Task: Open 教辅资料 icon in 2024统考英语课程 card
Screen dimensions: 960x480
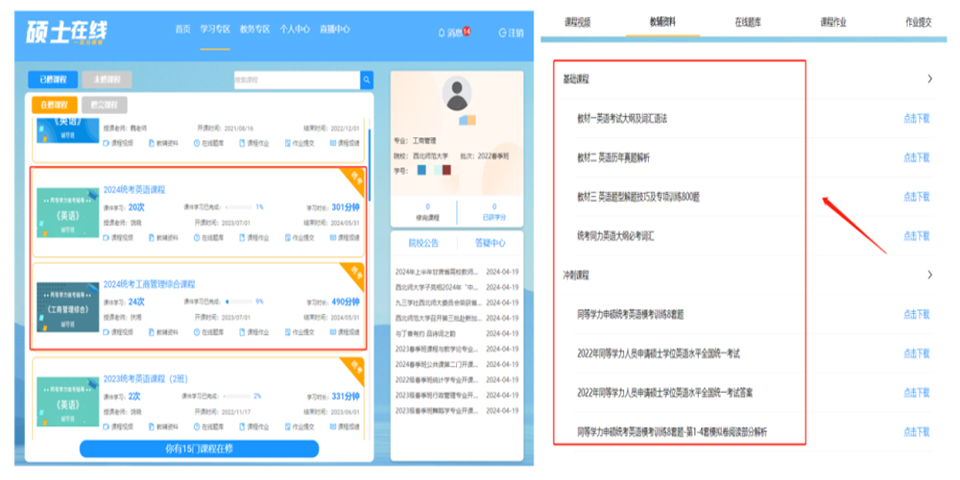Action: coord(151,238)
